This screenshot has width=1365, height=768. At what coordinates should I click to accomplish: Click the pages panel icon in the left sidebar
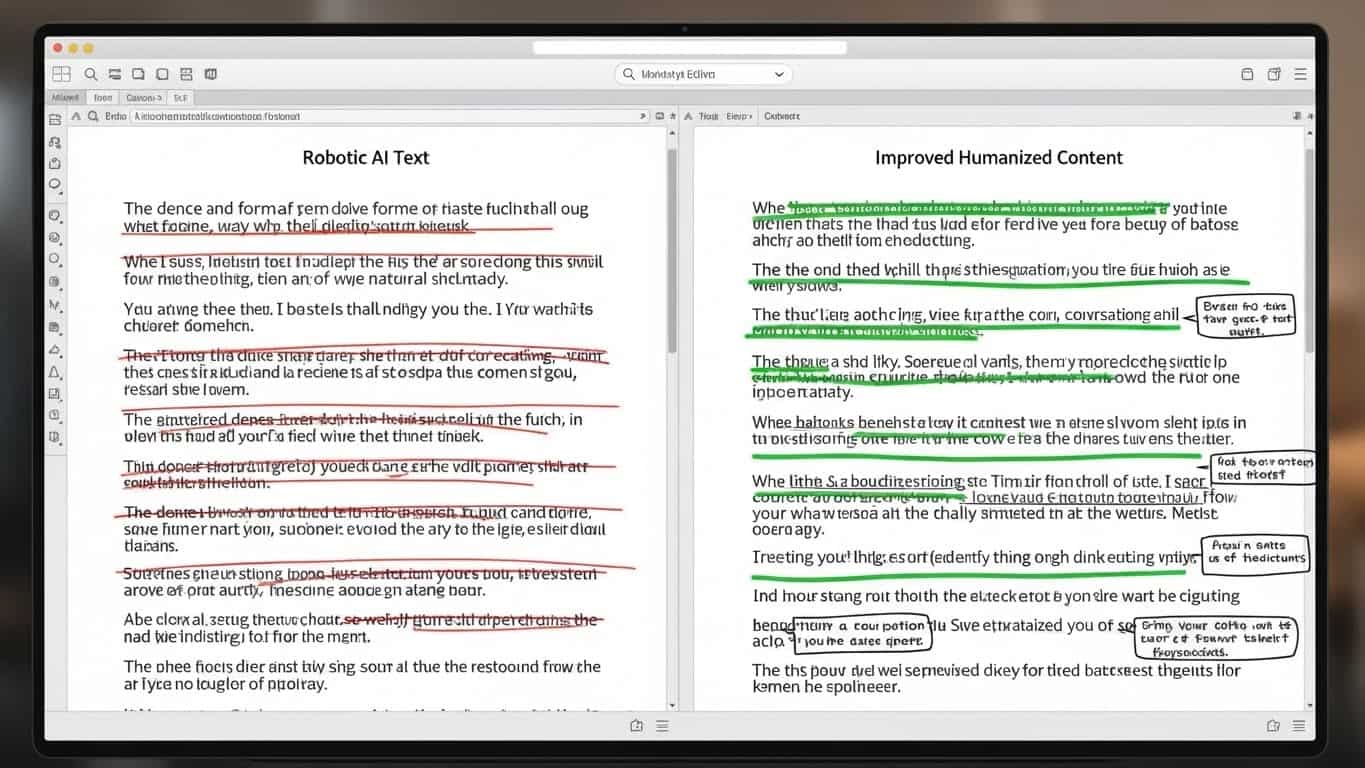55,118
